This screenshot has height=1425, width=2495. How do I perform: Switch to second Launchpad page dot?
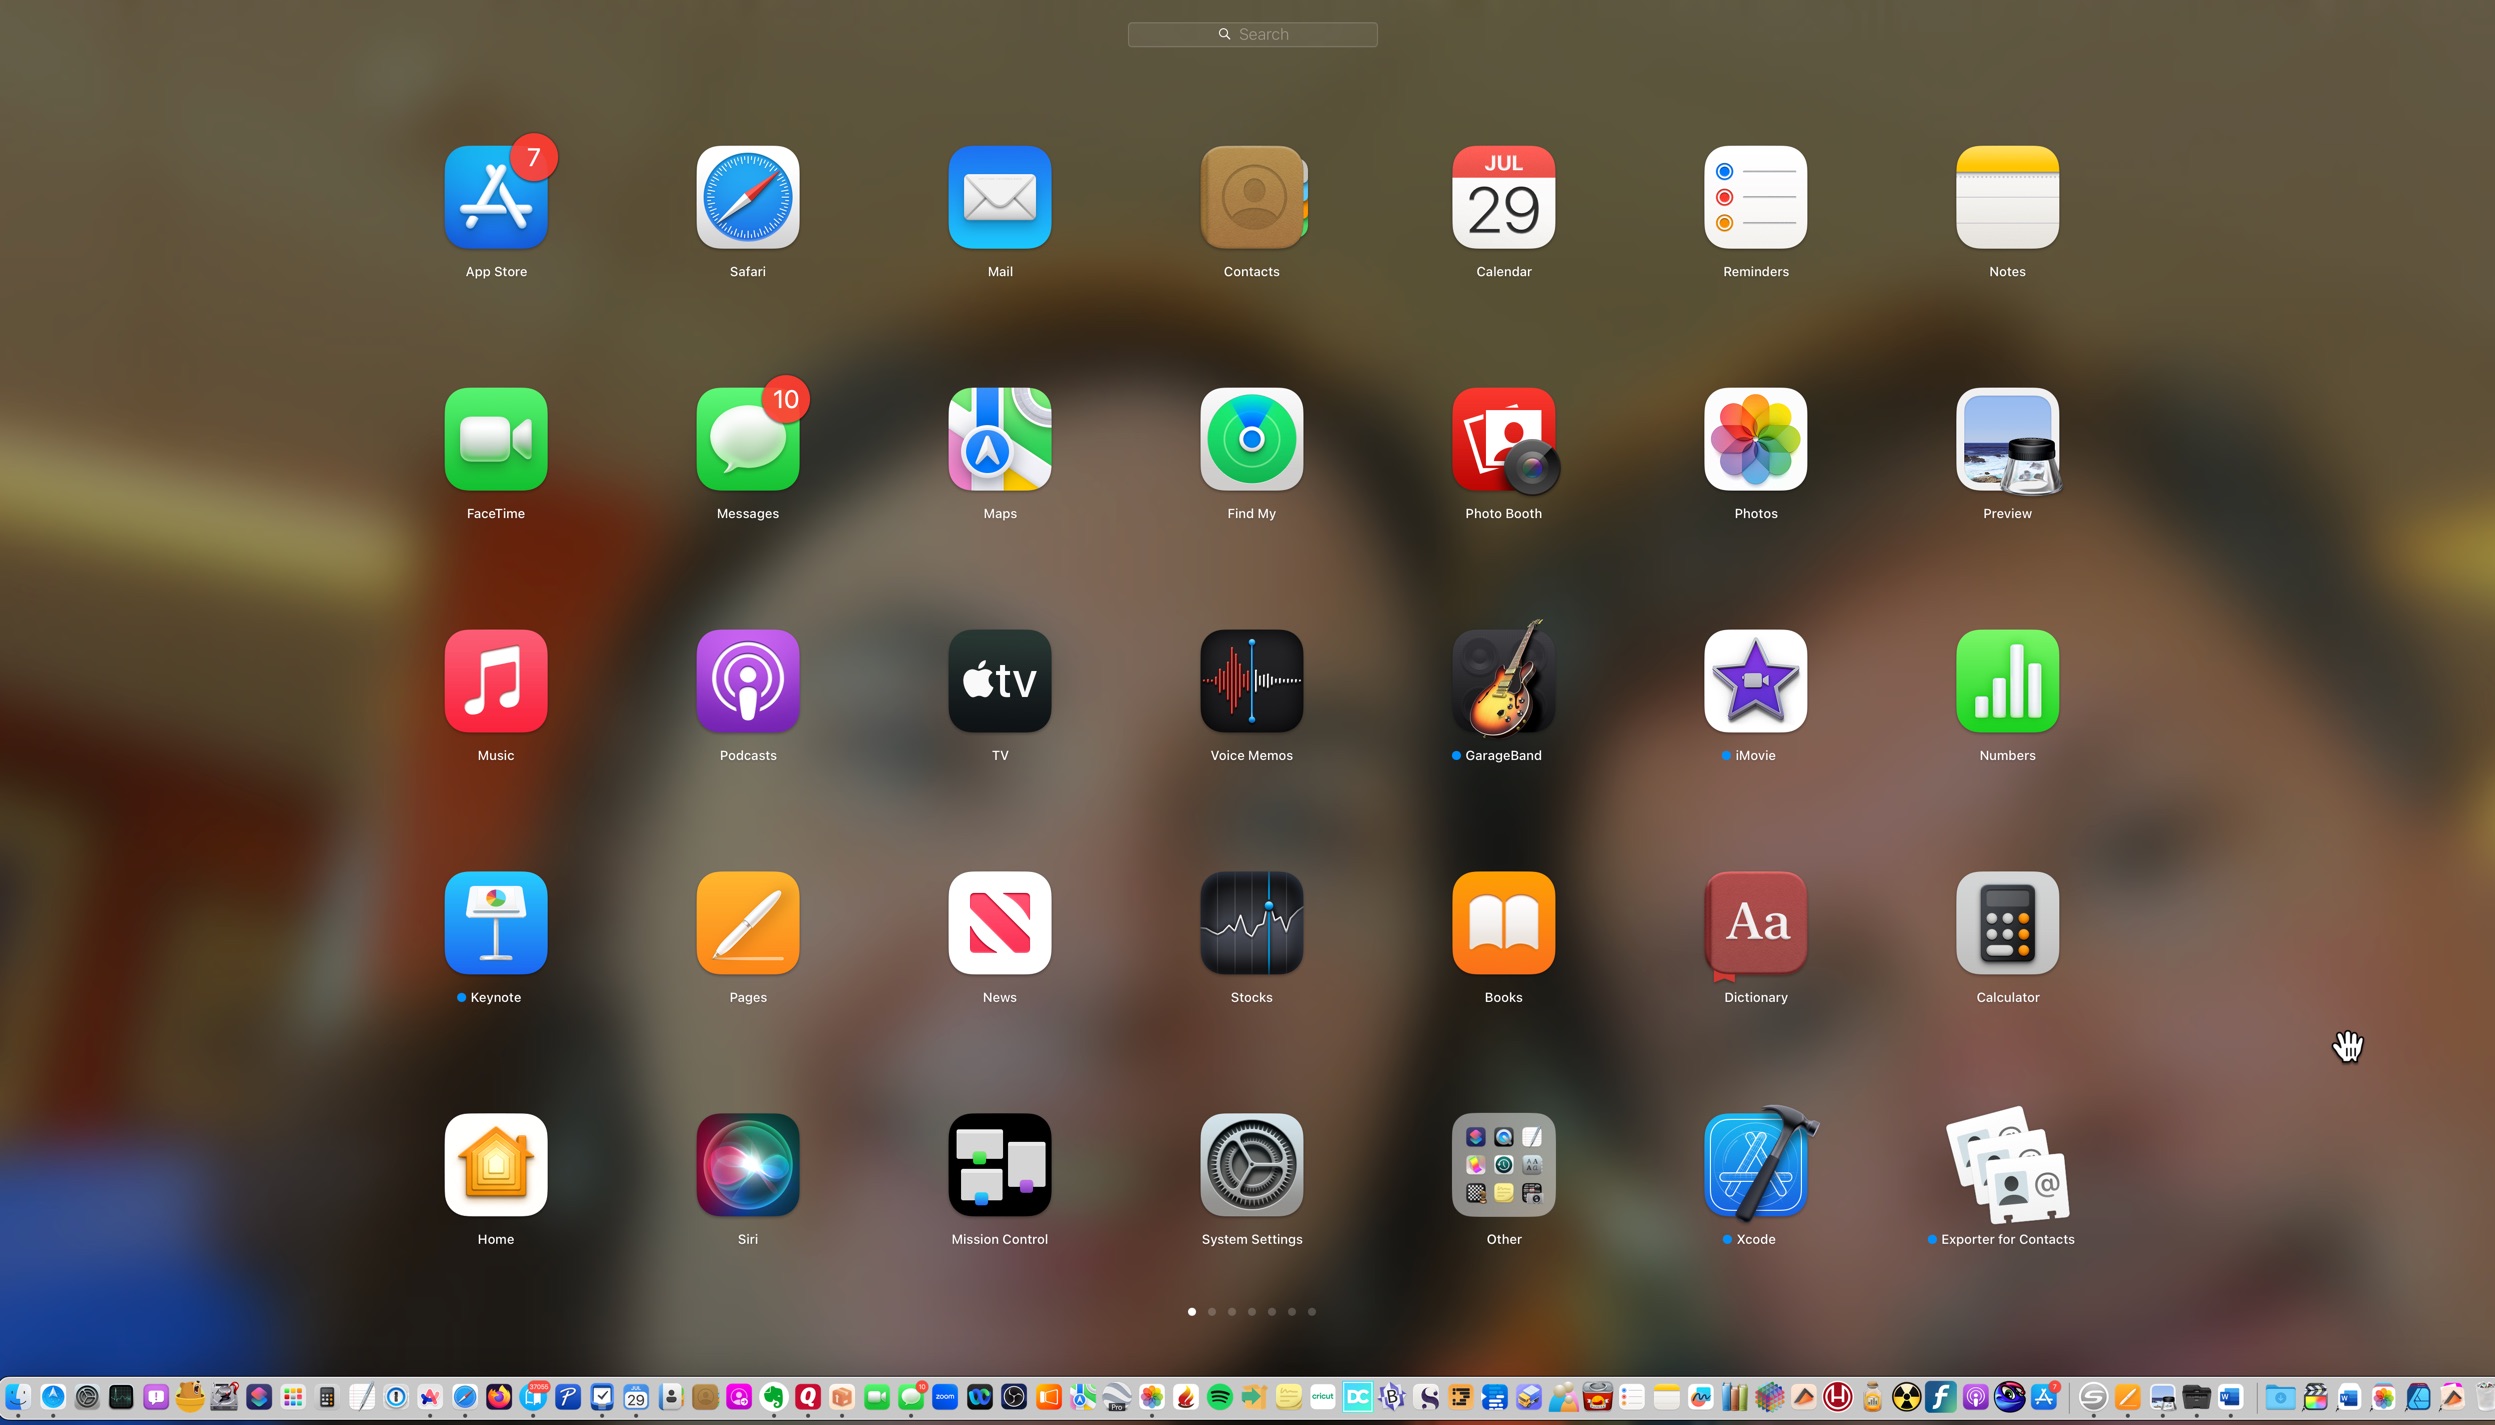(1211, 1311)
